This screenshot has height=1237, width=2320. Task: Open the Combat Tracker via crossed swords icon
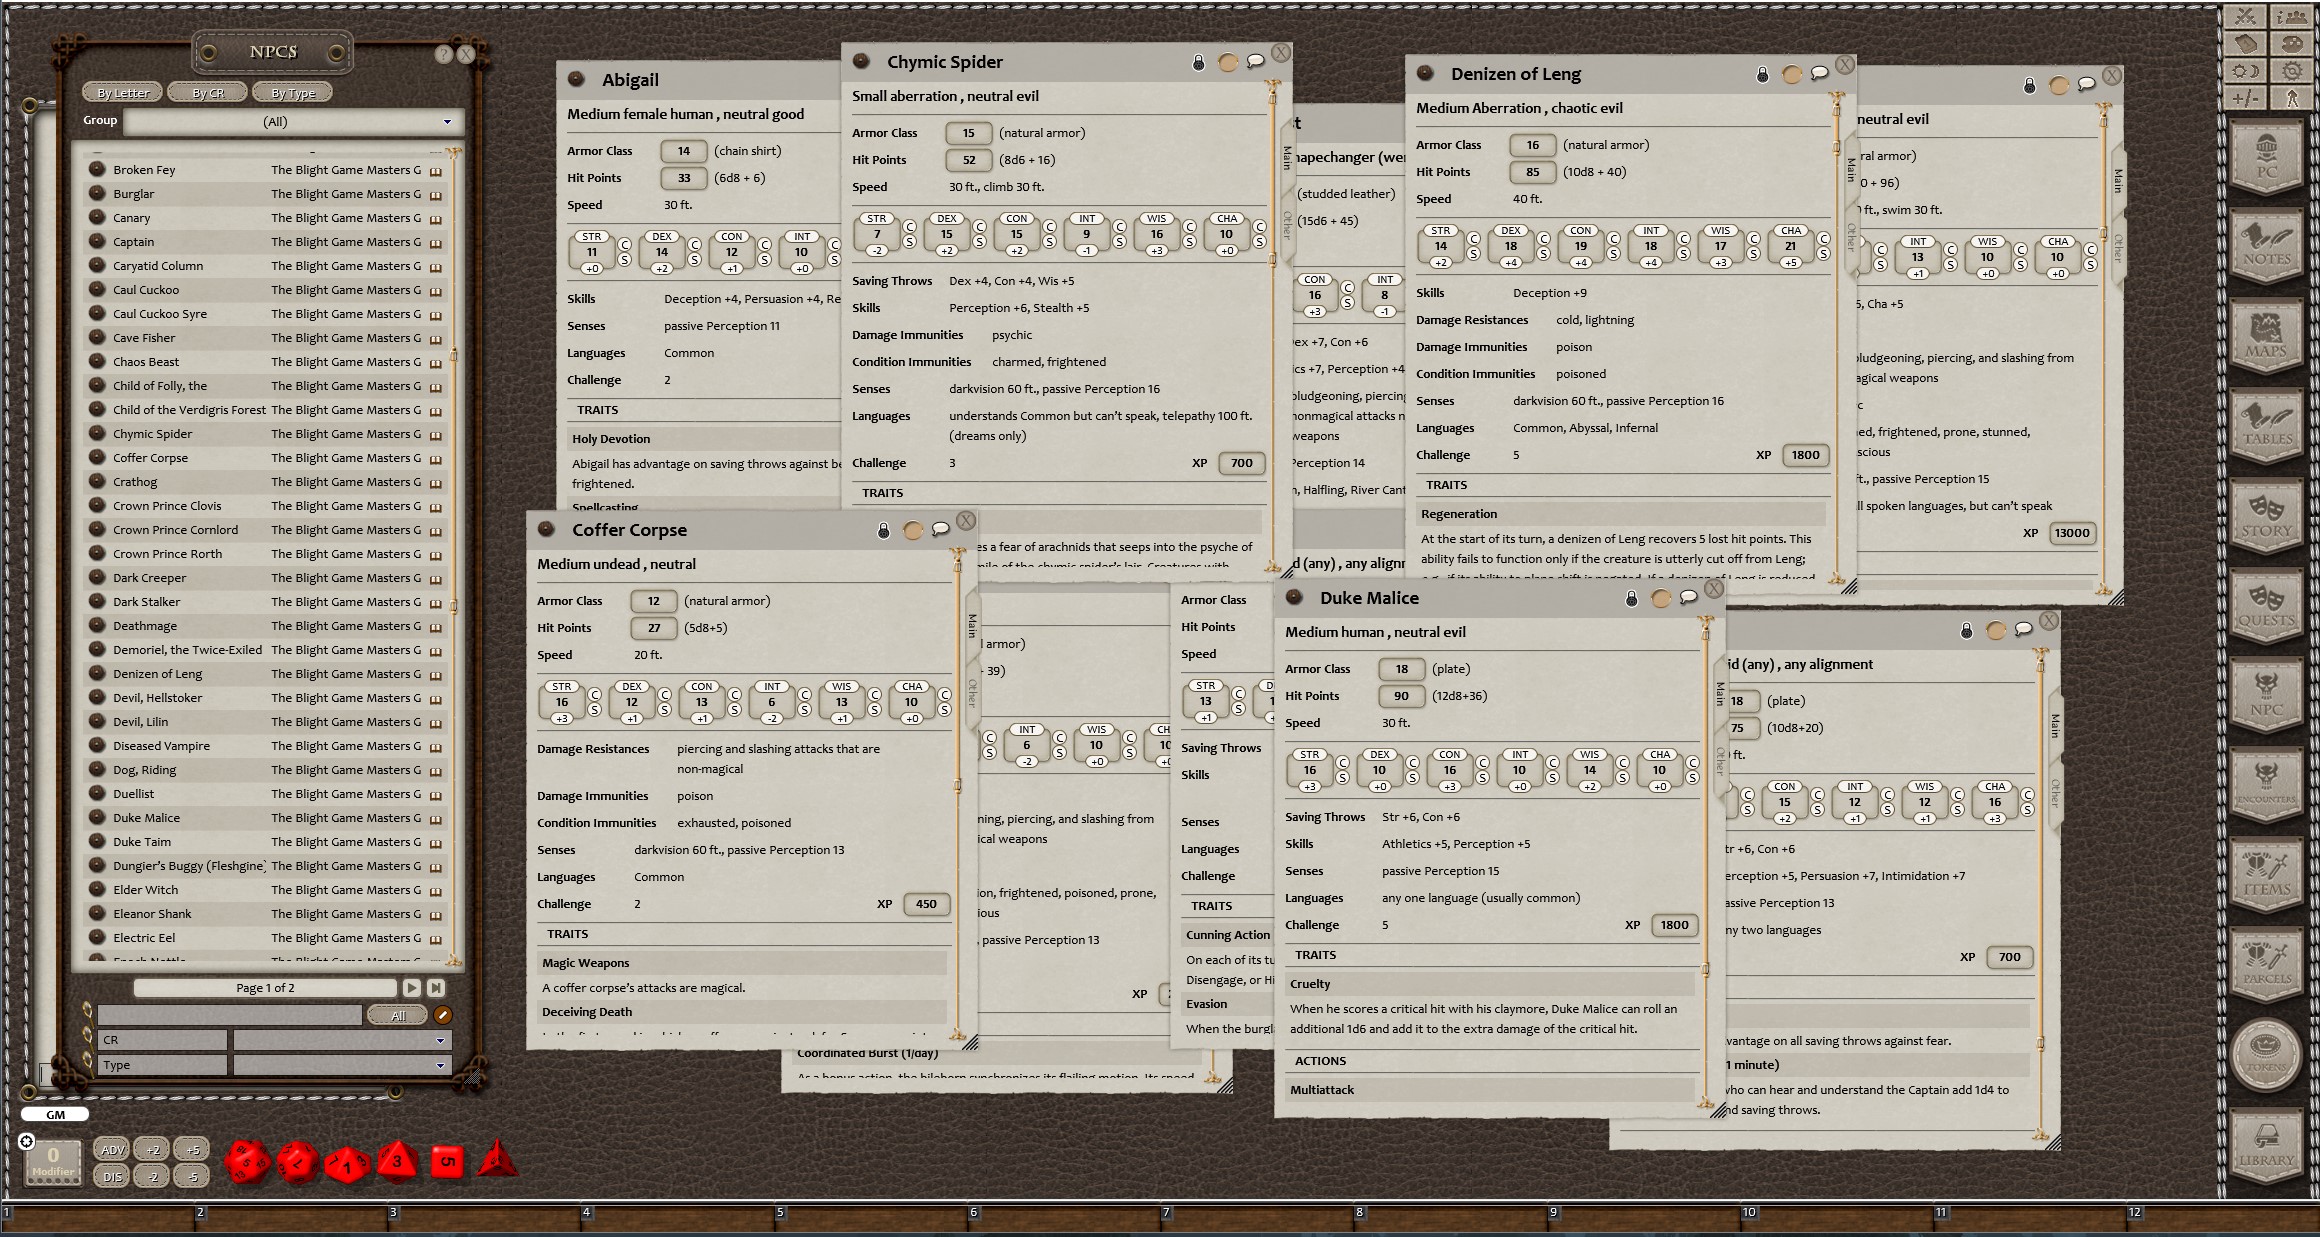point(2245,15)
